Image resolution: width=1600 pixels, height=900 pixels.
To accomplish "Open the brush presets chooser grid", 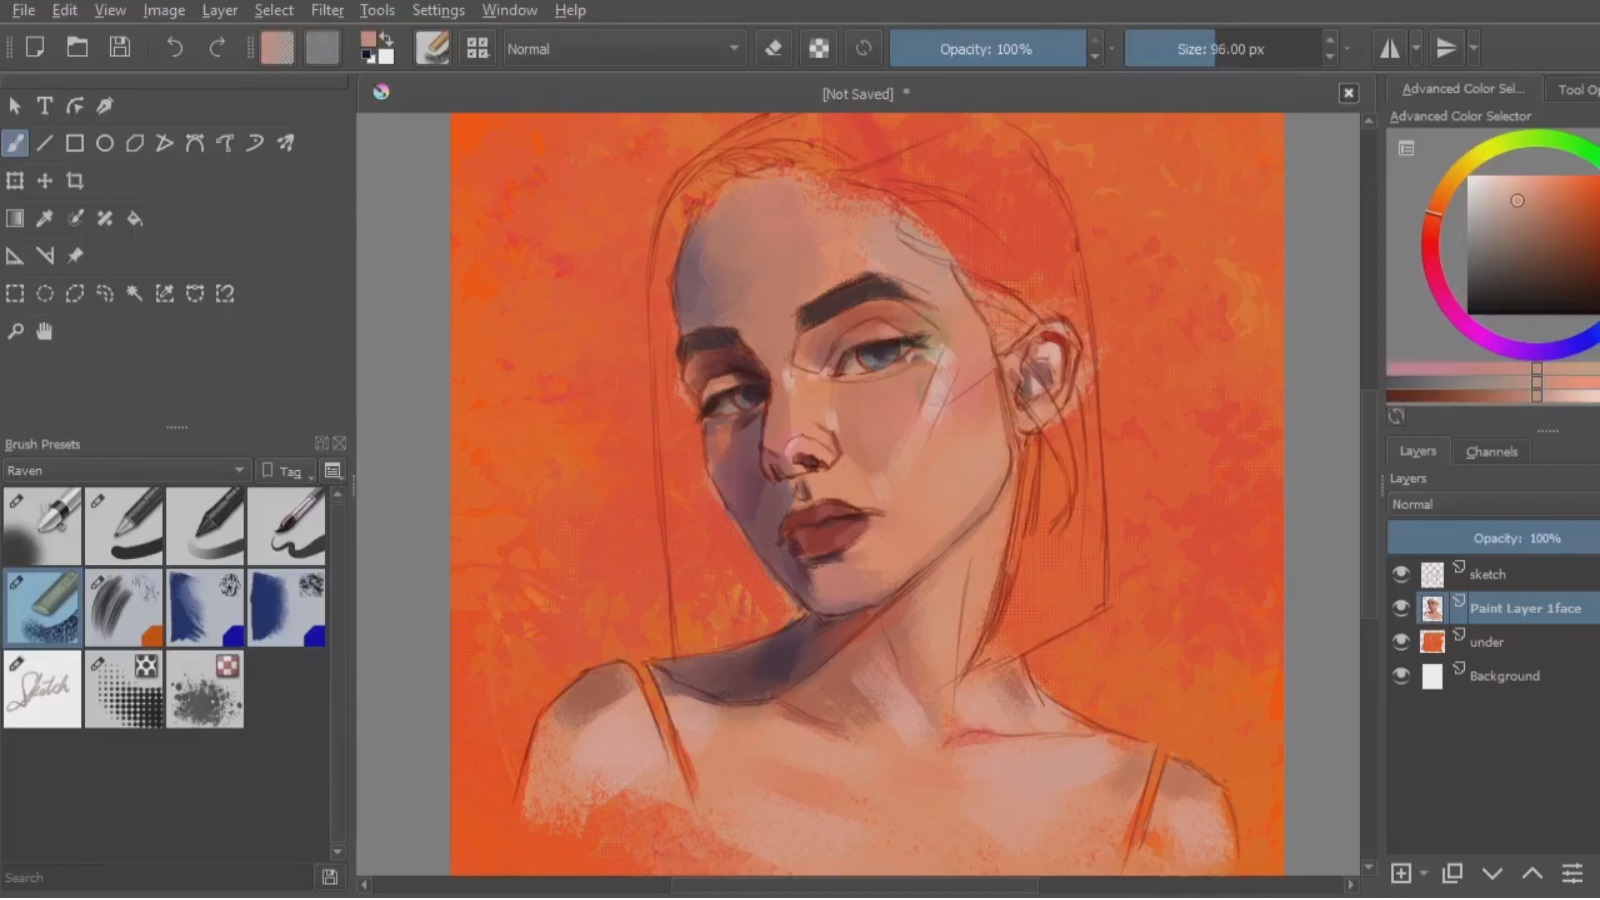I will (x=478, y=48).
